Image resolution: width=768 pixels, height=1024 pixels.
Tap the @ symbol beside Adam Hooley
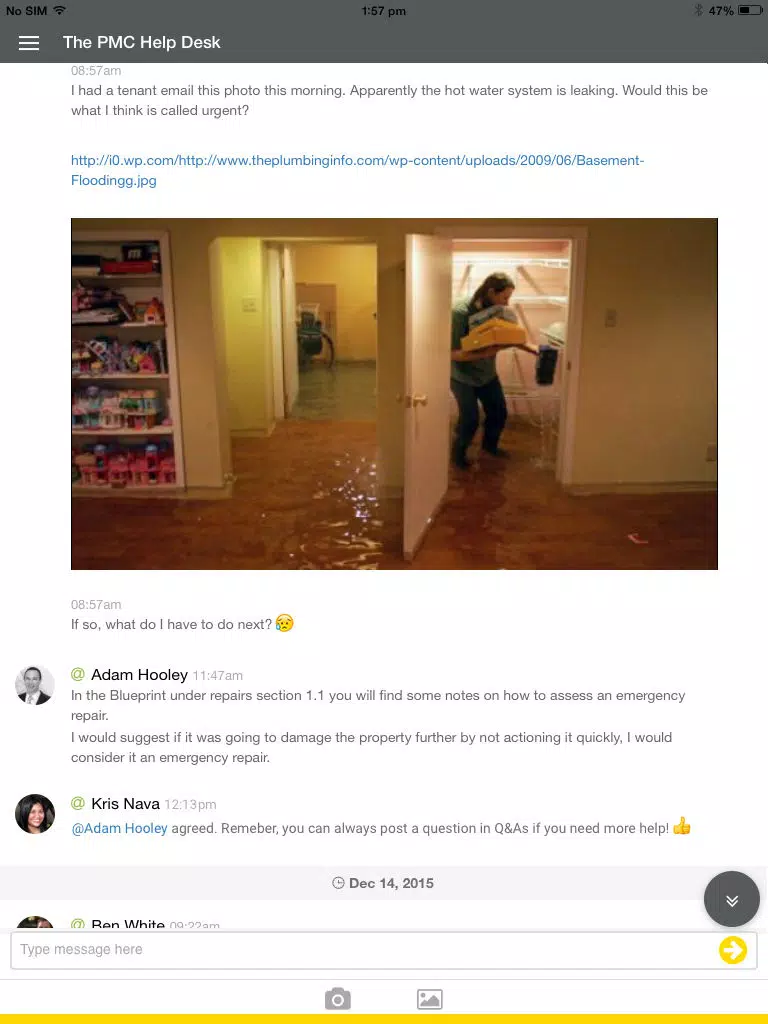pos(78,674)
